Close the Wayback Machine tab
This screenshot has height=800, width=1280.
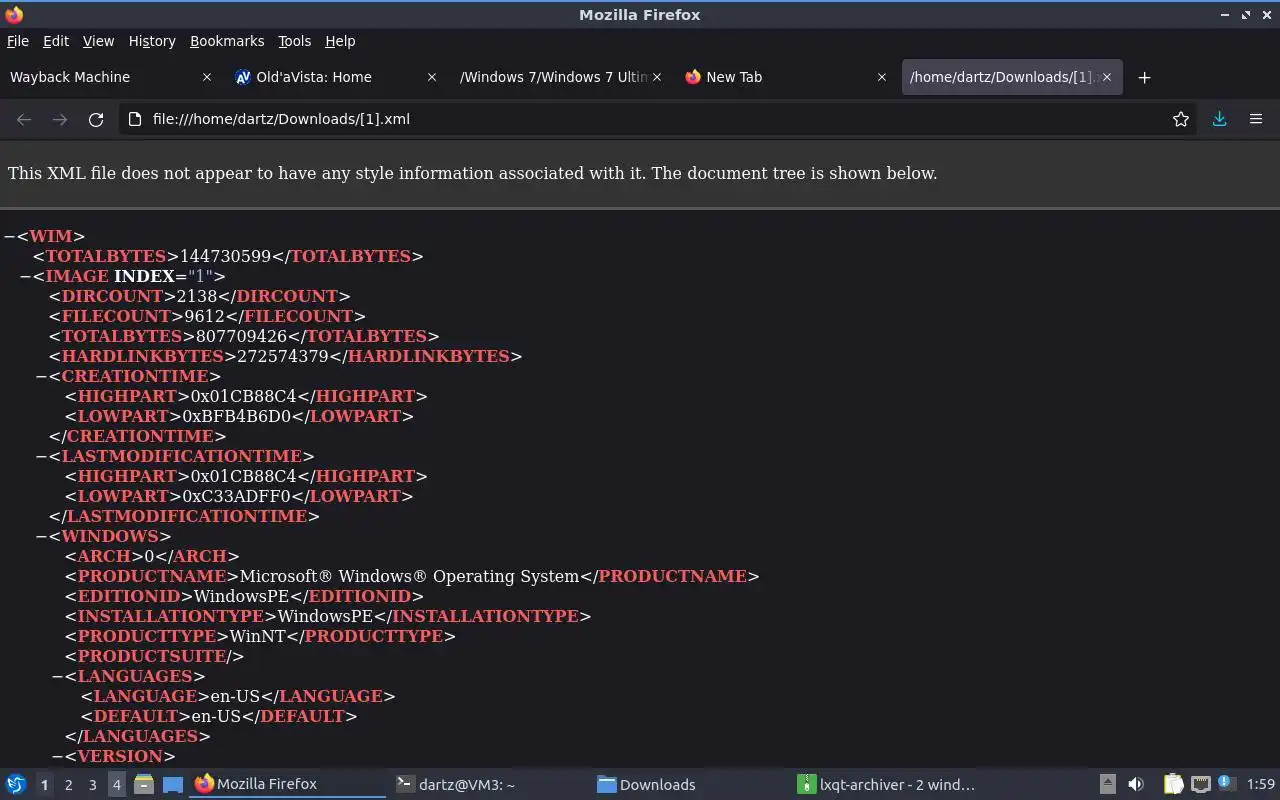pyautogui.click(x=207, y=77)
